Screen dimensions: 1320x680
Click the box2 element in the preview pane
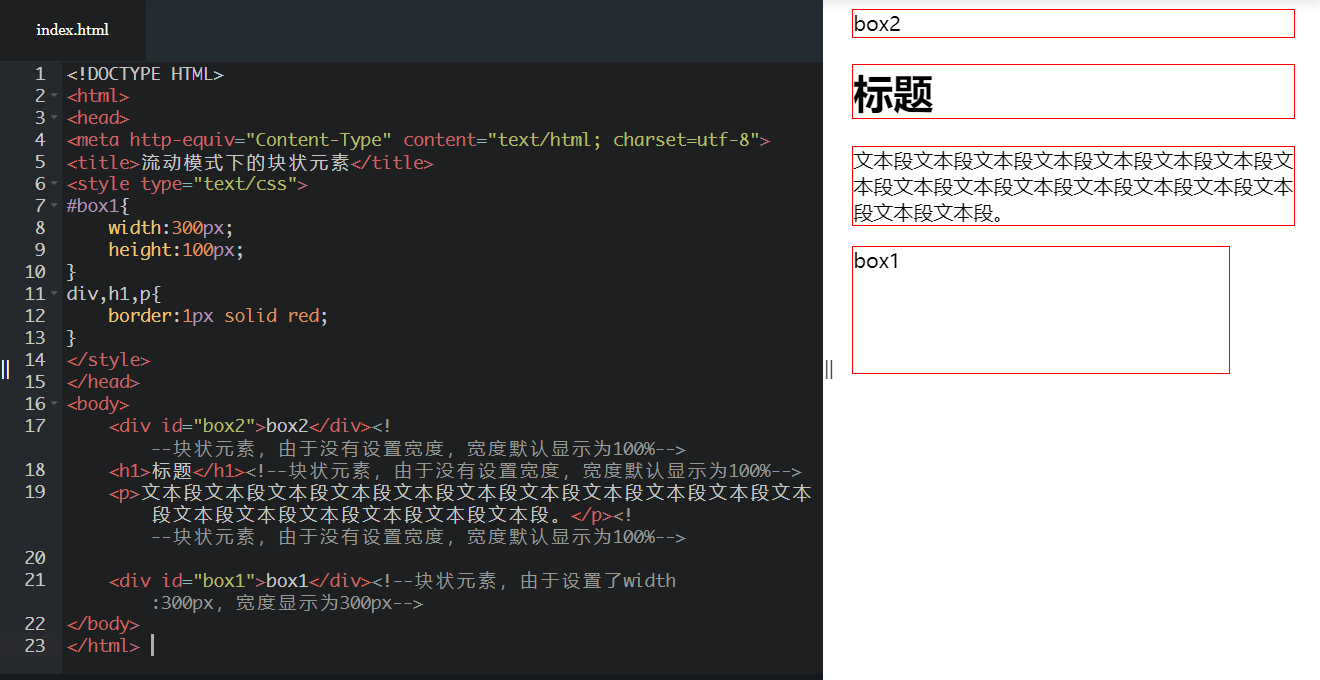coord(1073,23)
